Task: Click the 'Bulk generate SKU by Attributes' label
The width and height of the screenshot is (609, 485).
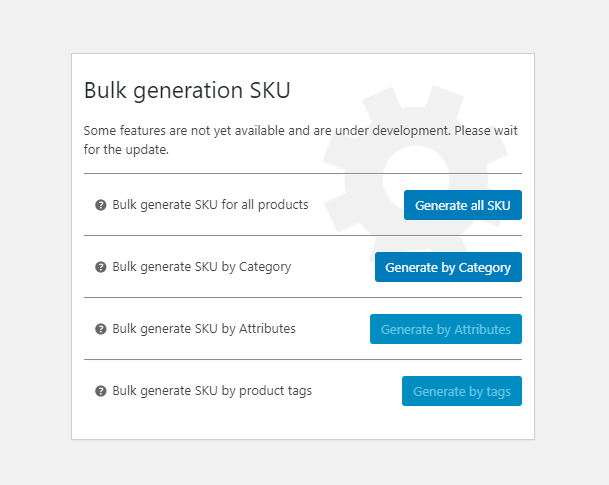Action: (204, 329)
